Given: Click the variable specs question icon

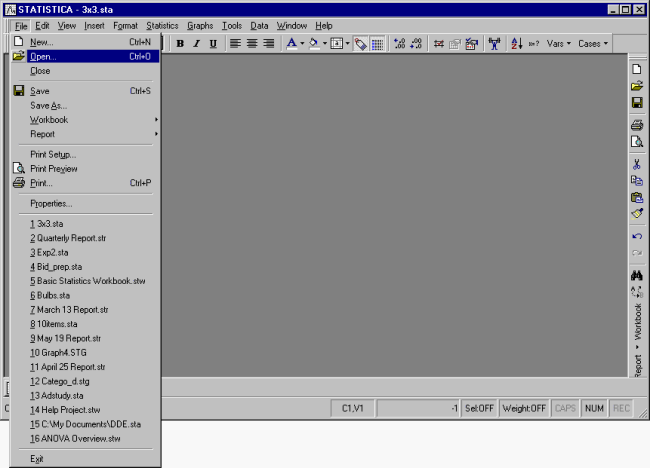Looking at the screenshot, I should [534, 44].
